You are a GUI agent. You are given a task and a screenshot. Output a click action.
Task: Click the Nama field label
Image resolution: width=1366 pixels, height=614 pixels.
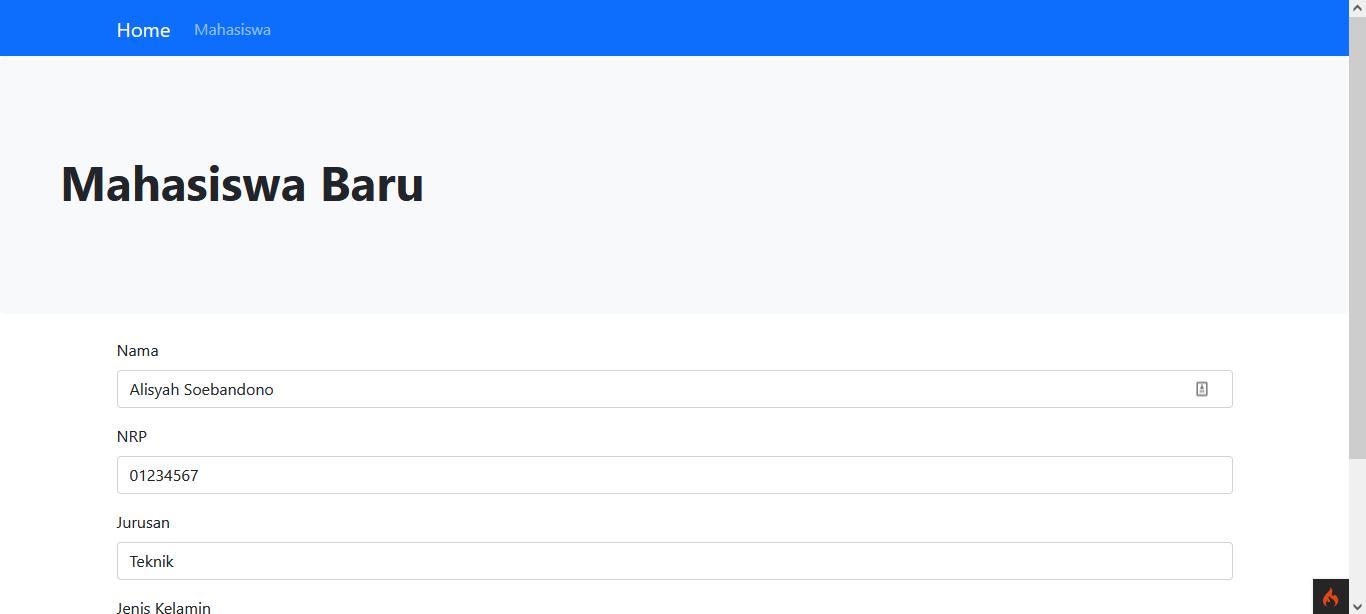[138, 351]
